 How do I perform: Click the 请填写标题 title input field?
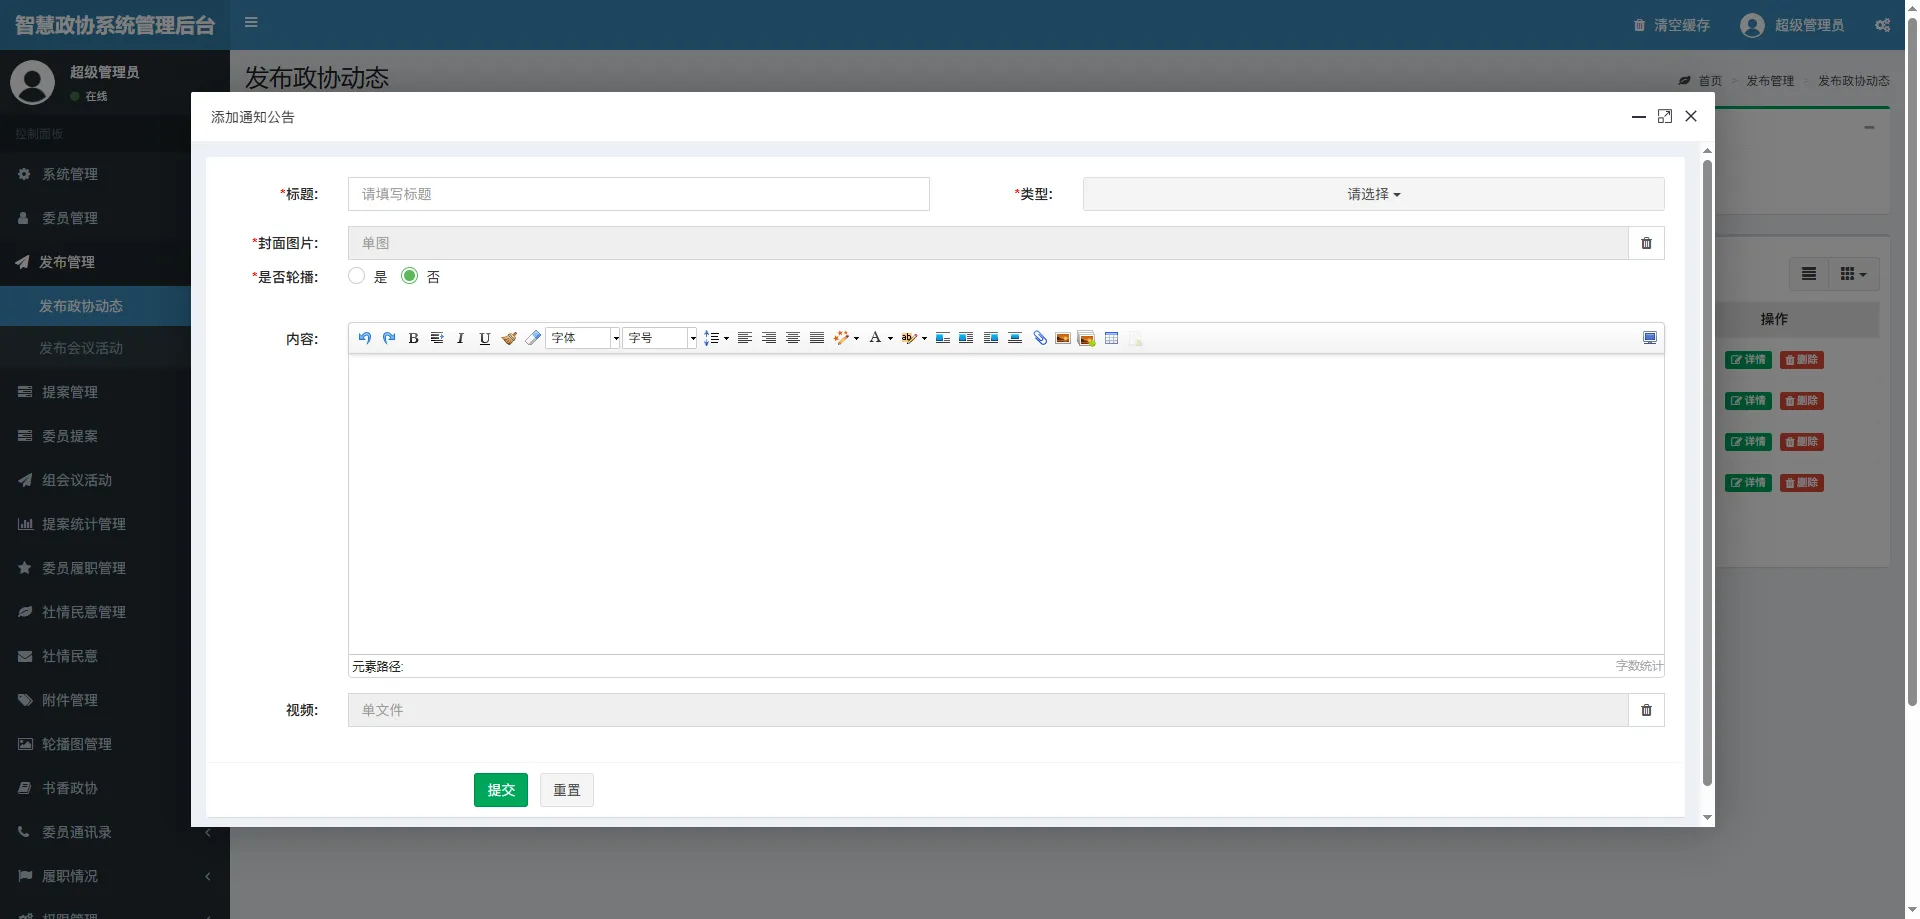pyautogui.click(x=638, y=194)
